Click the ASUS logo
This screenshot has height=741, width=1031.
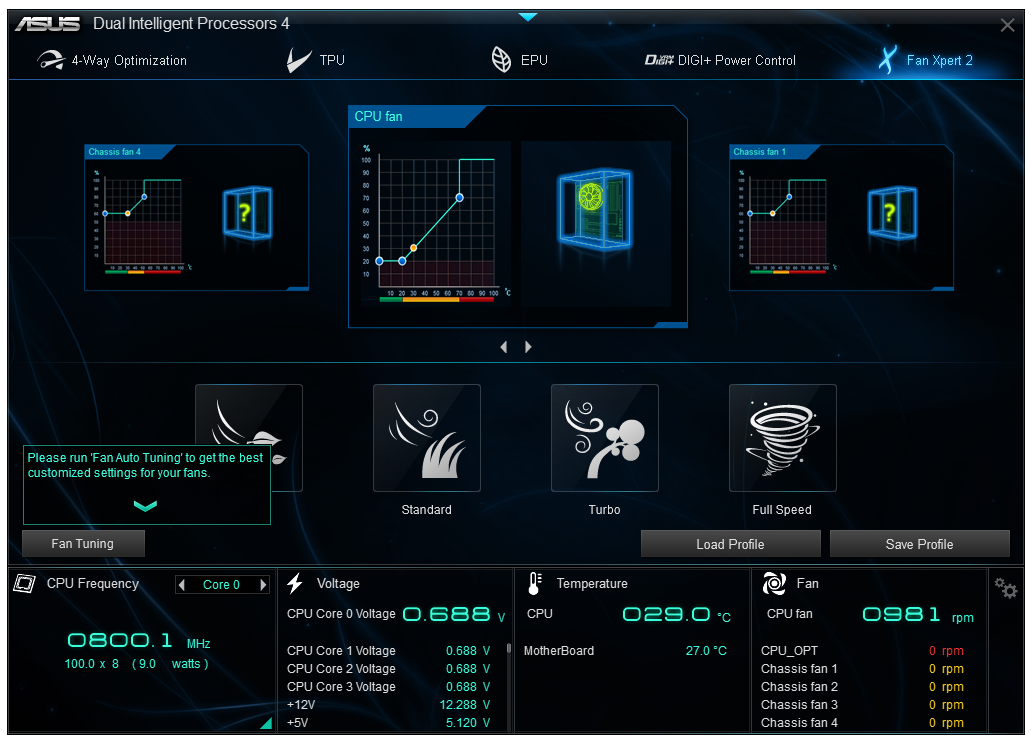[x=47, y=24]
